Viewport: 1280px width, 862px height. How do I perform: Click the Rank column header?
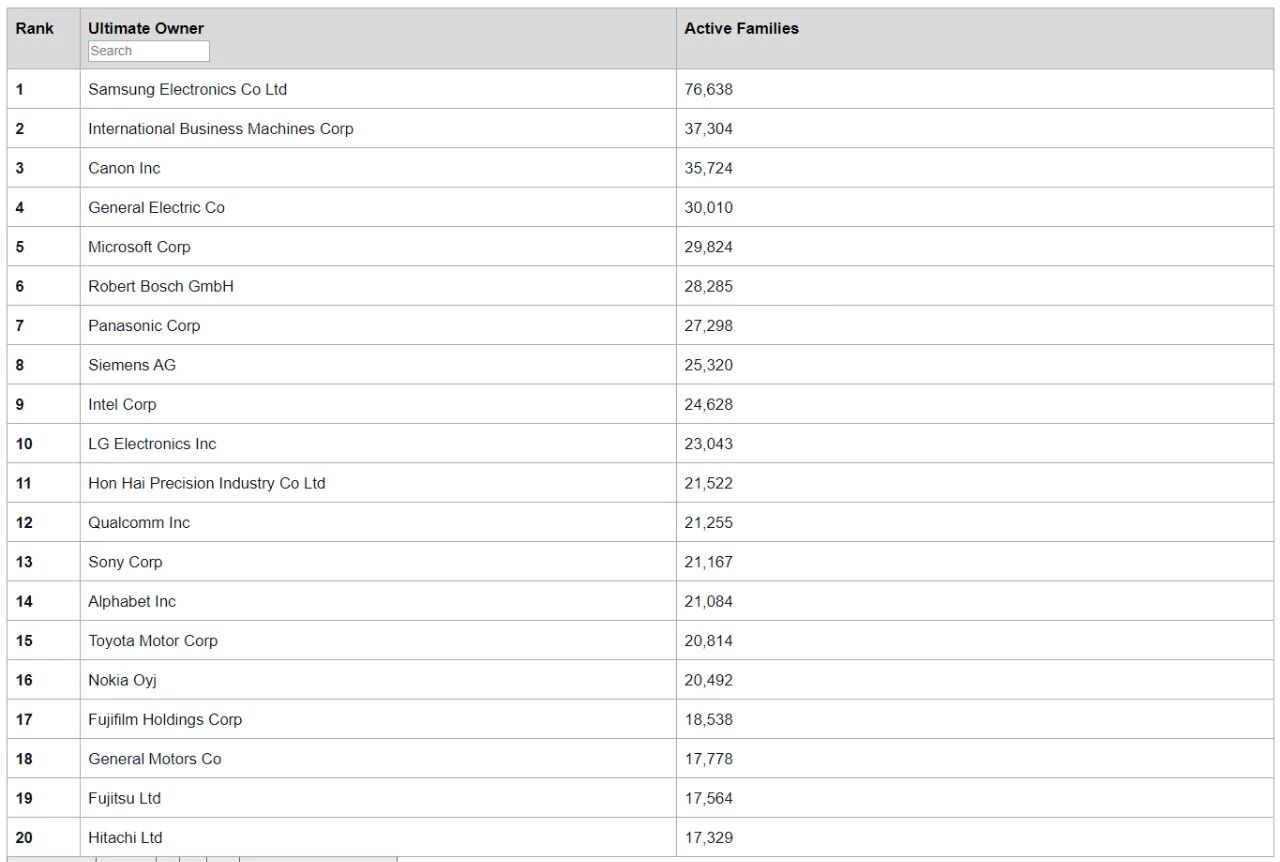point(35,29)
